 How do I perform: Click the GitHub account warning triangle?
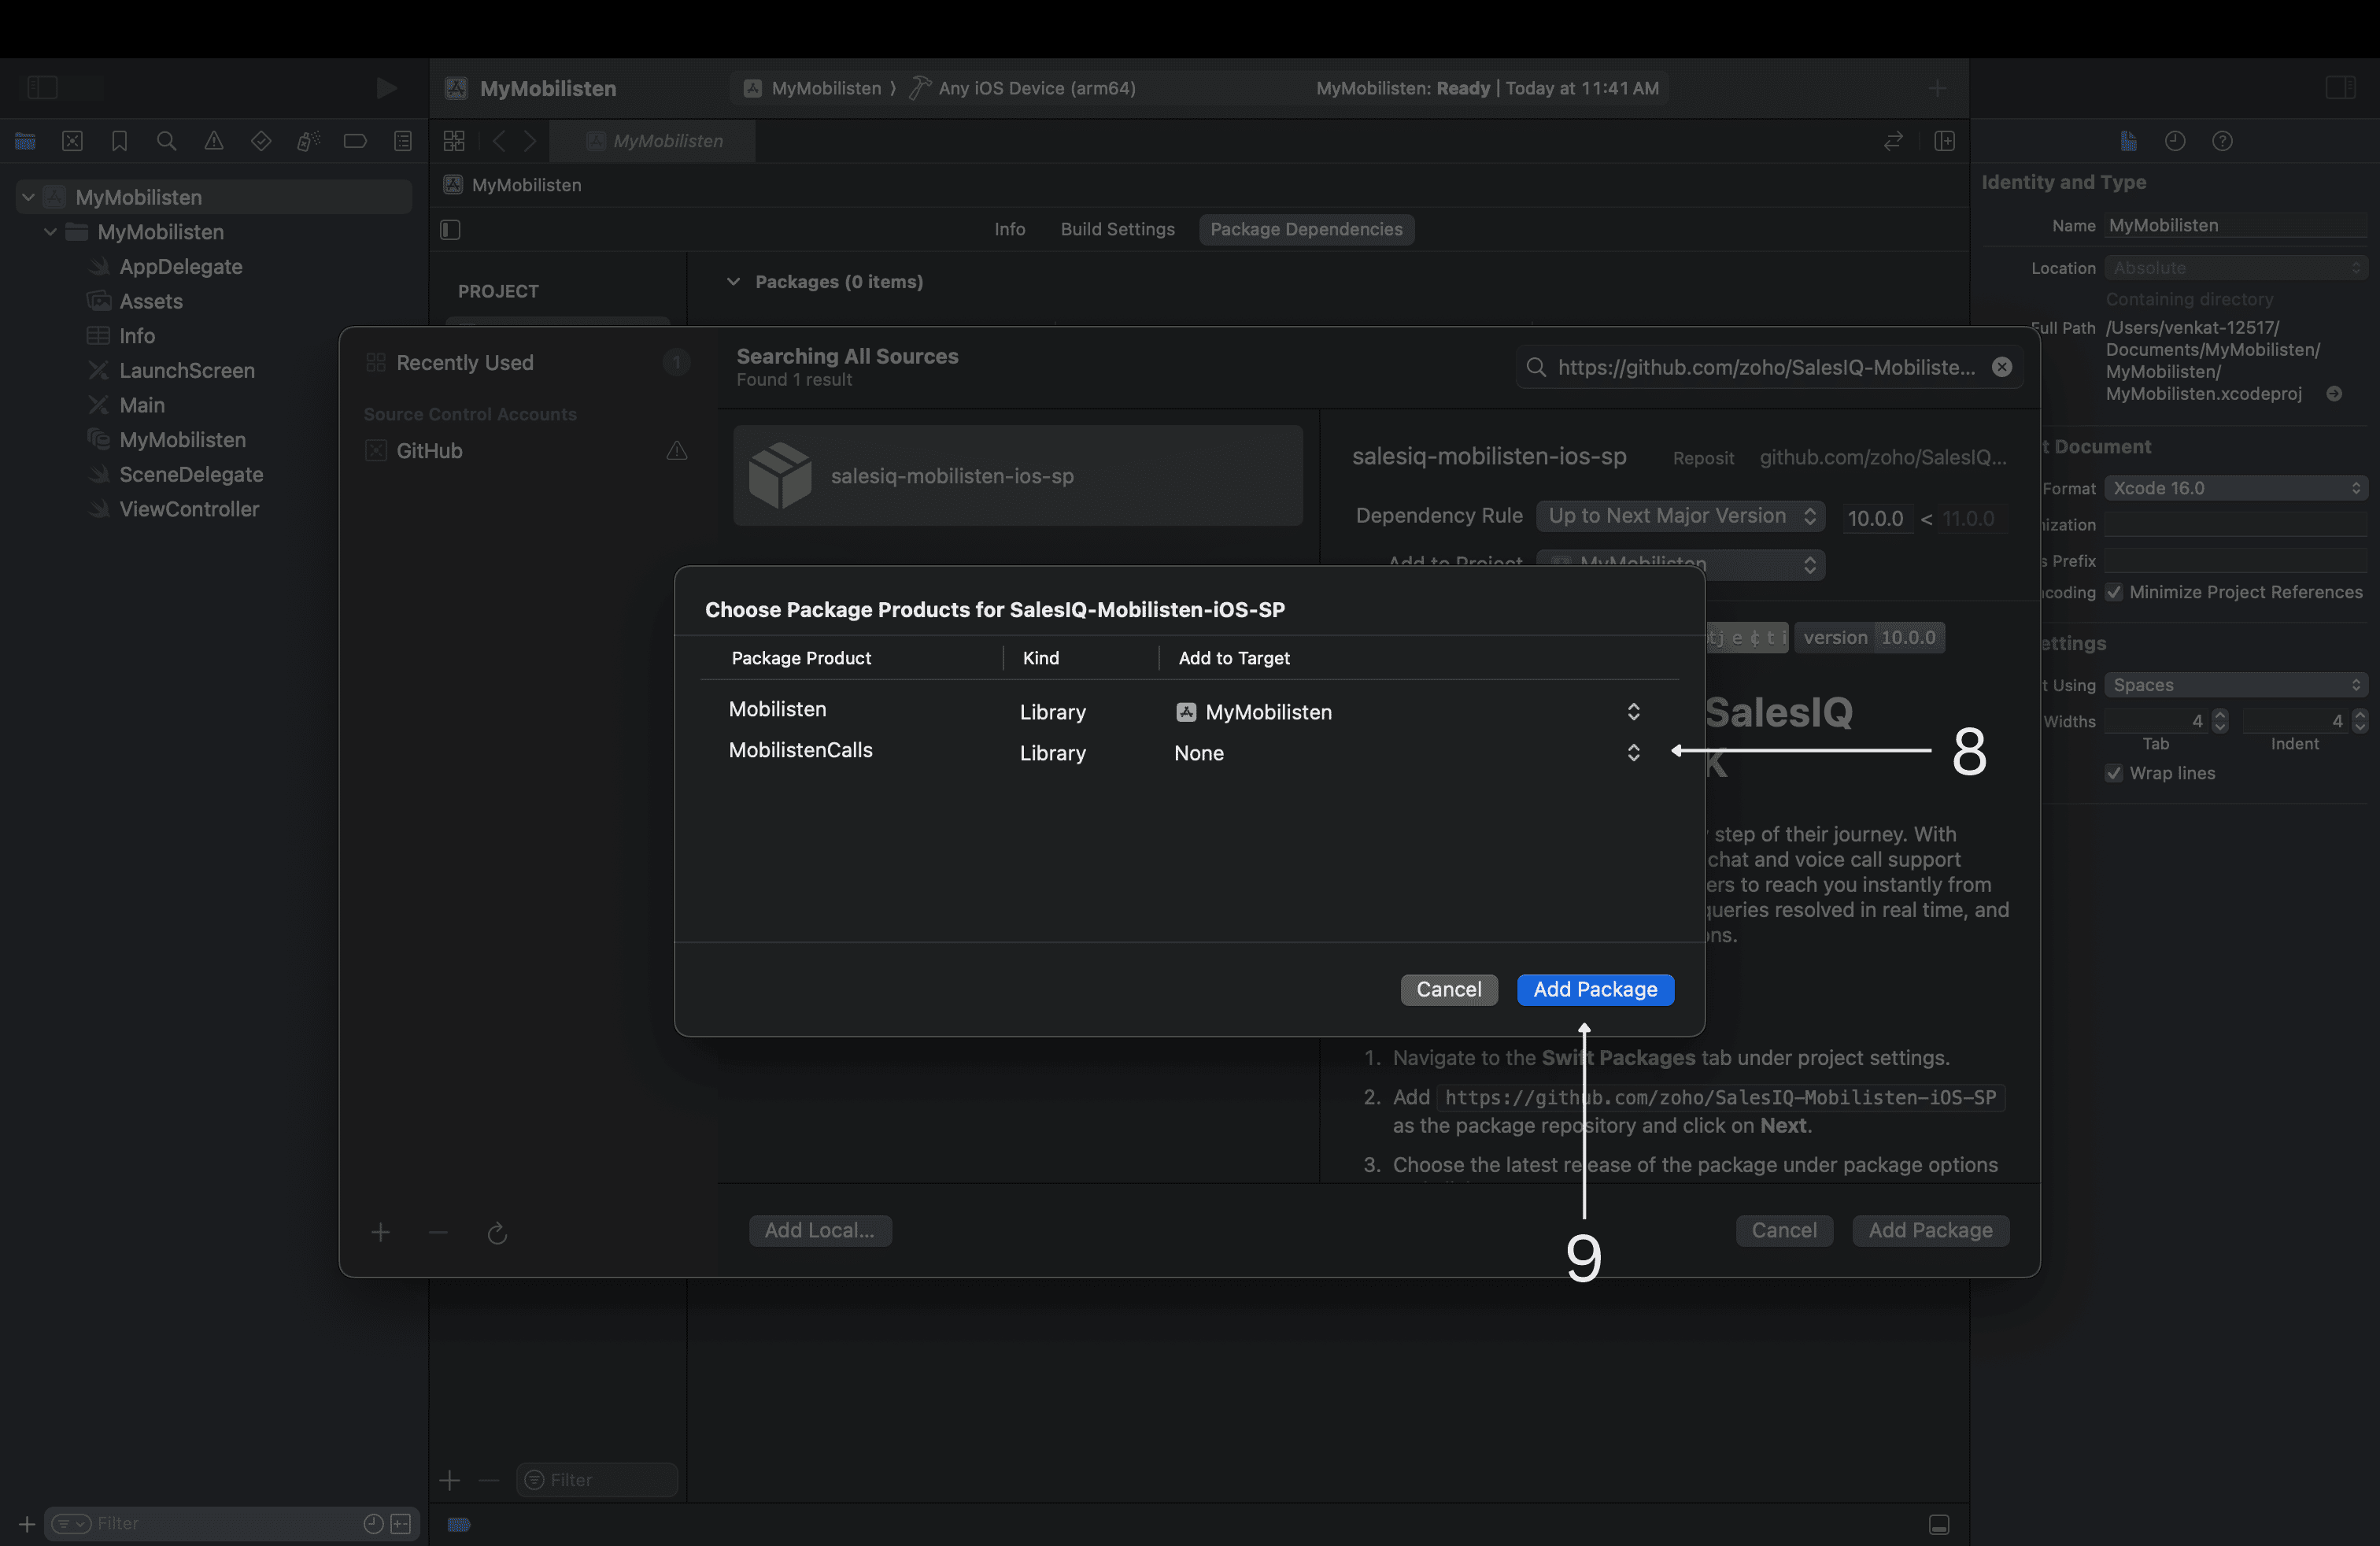[x=677, y=451]
